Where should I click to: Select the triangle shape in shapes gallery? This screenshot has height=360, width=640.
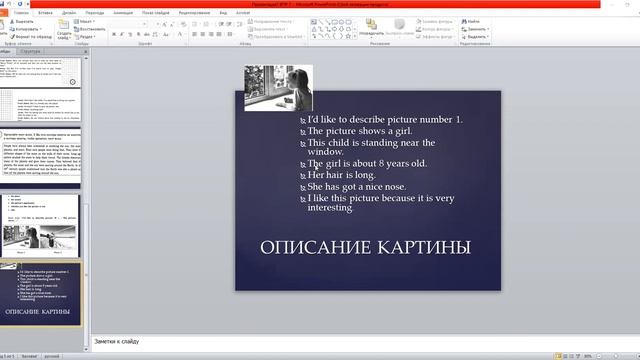(313, 29)
